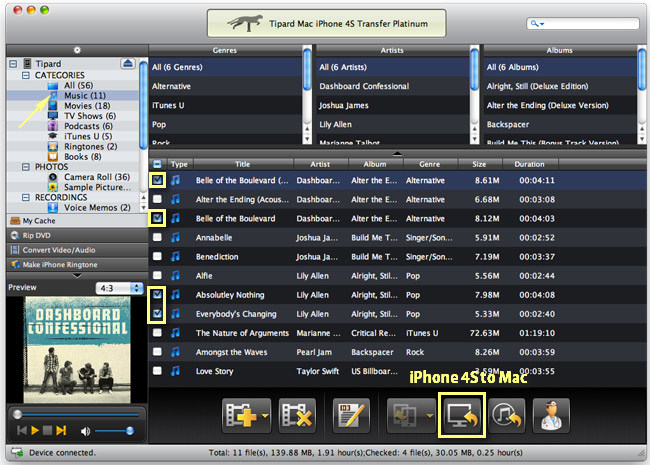Collapse the Tipard device tree node
Screen dimensions: 650x465
tap(13, 63)
